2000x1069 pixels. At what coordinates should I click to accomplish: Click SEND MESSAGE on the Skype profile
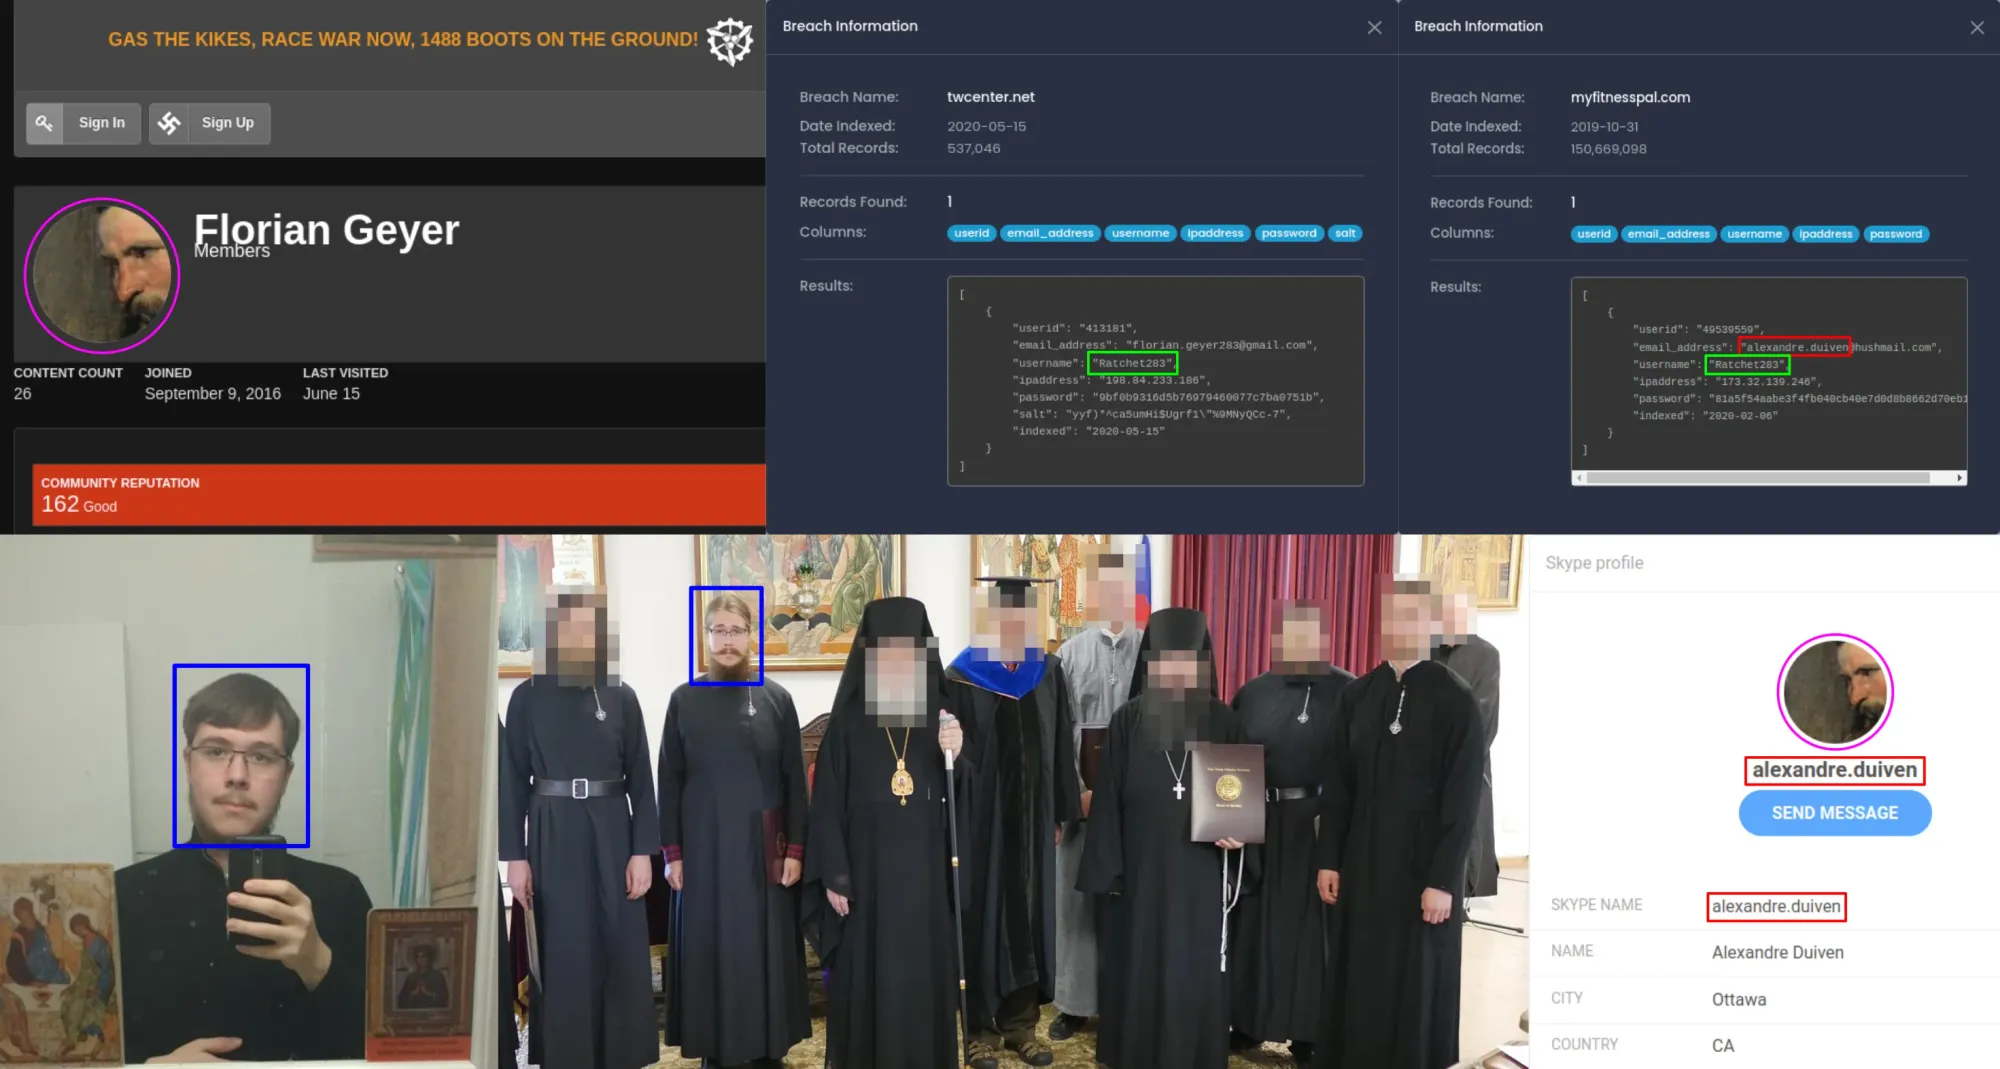tap(1834, 812)
